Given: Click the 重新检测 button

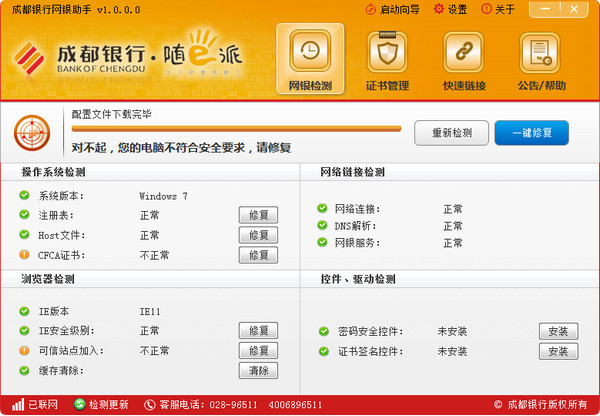Looking at the screenshot, I should coord(451,133).
